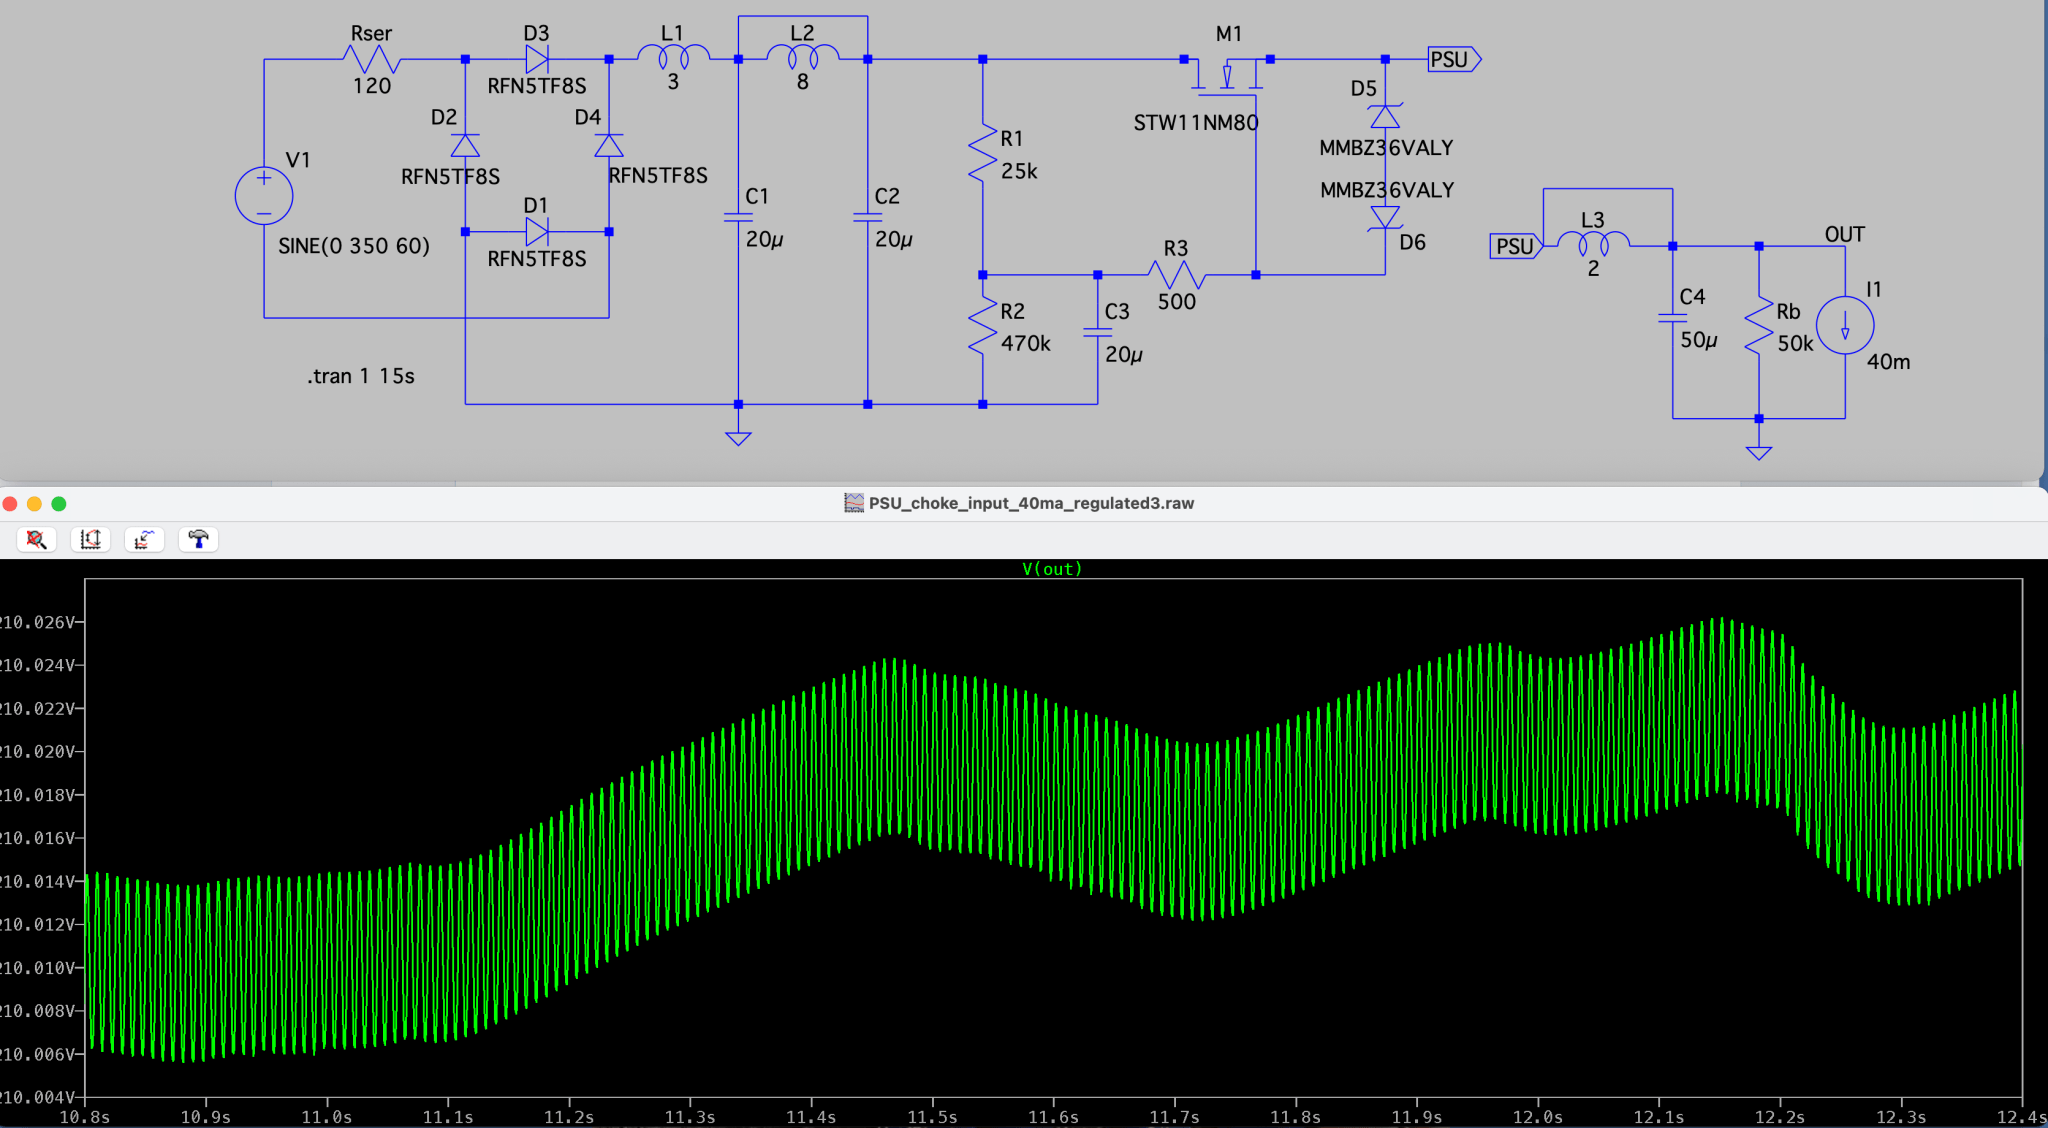This screenshot has width=2048, height=1128.
Task: Select the V1 voltage source symbol
Action: click(x=264, y=195)
